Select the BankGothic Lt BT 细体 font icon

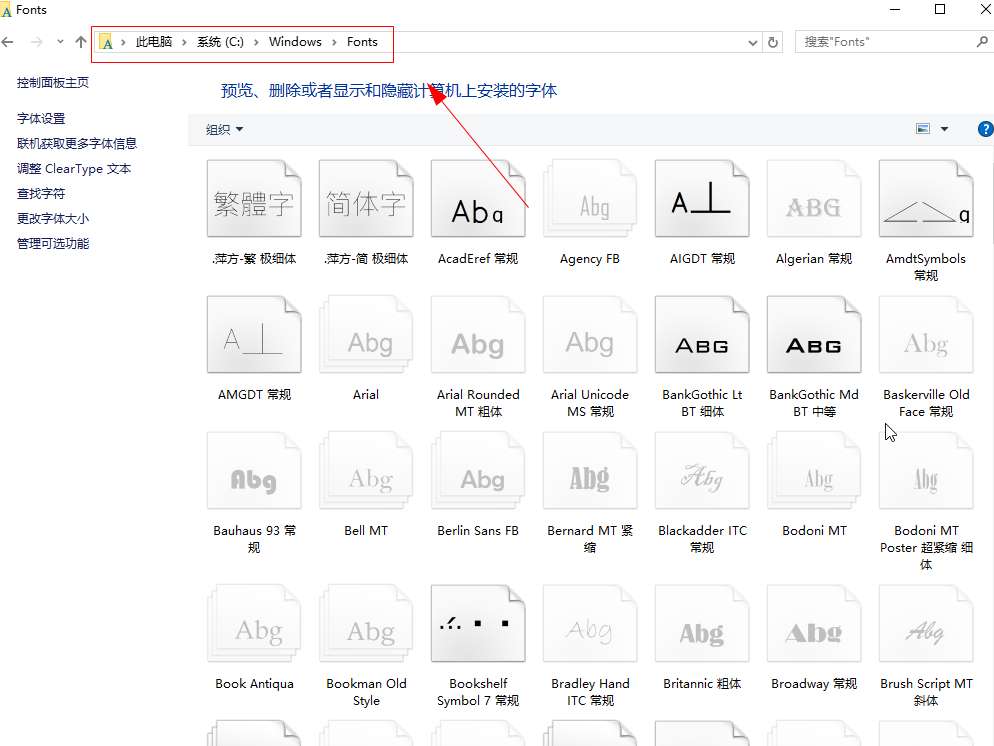click(702, 335)
